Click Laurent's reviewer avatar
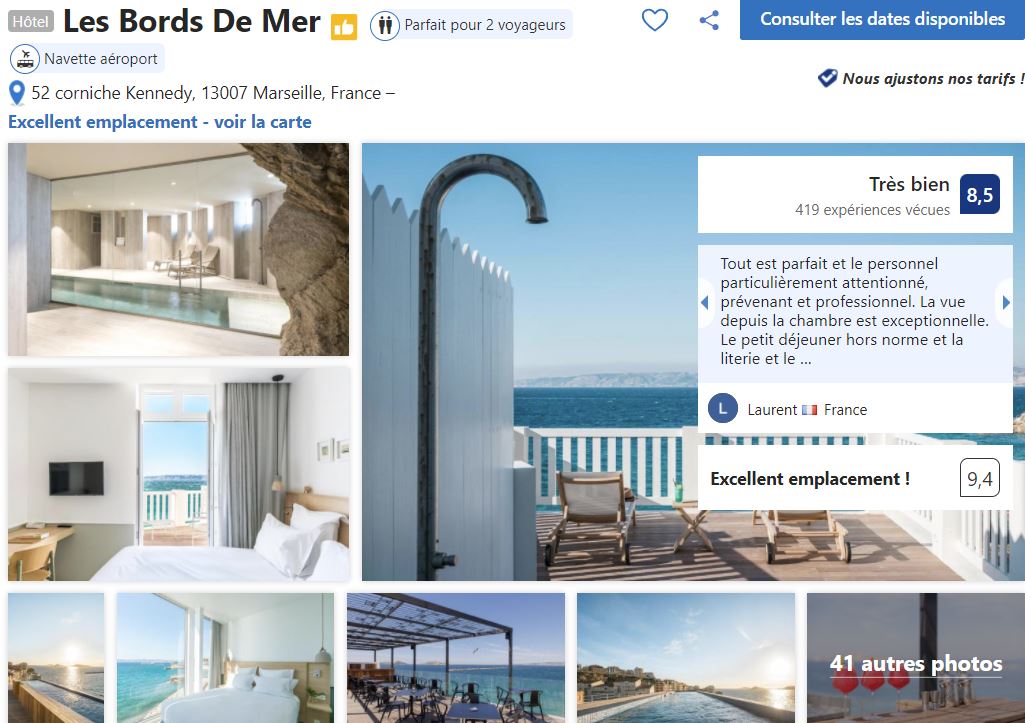Viewport: 1025px width, 723px height. [x=722, y=409]
